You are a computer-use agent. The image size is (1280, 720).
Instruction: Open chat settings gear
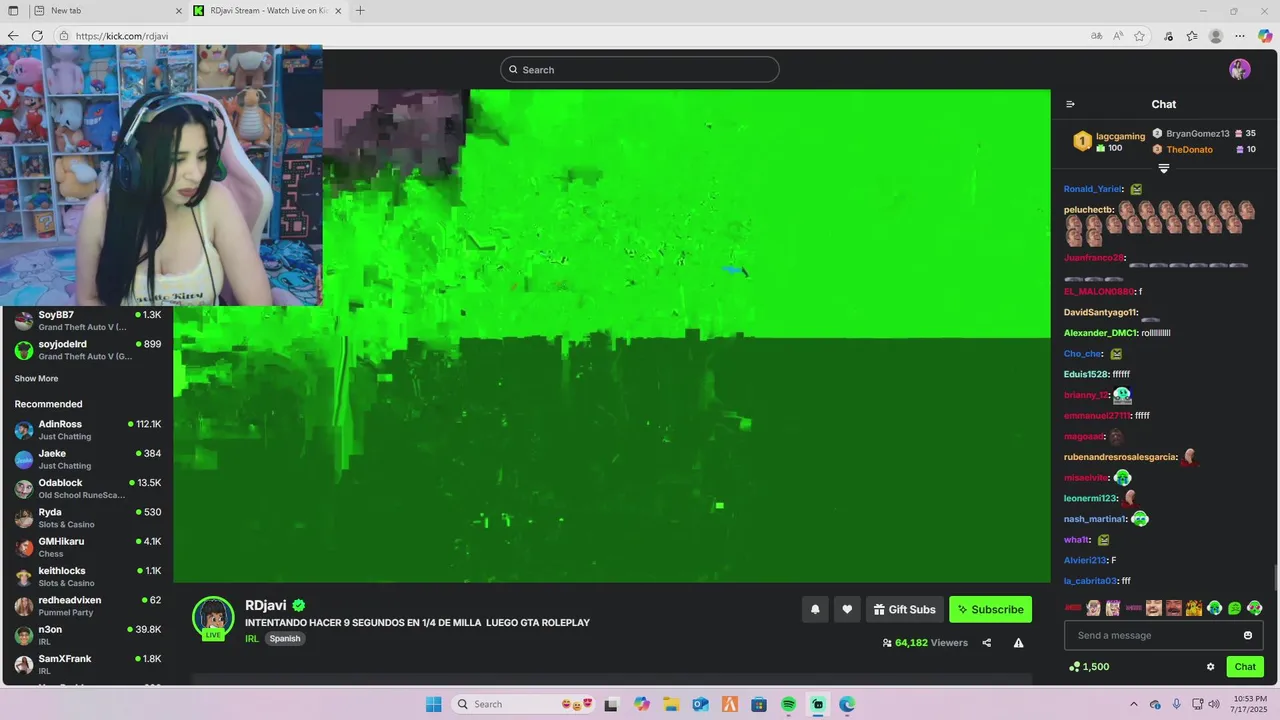(x=1210, y=667)
